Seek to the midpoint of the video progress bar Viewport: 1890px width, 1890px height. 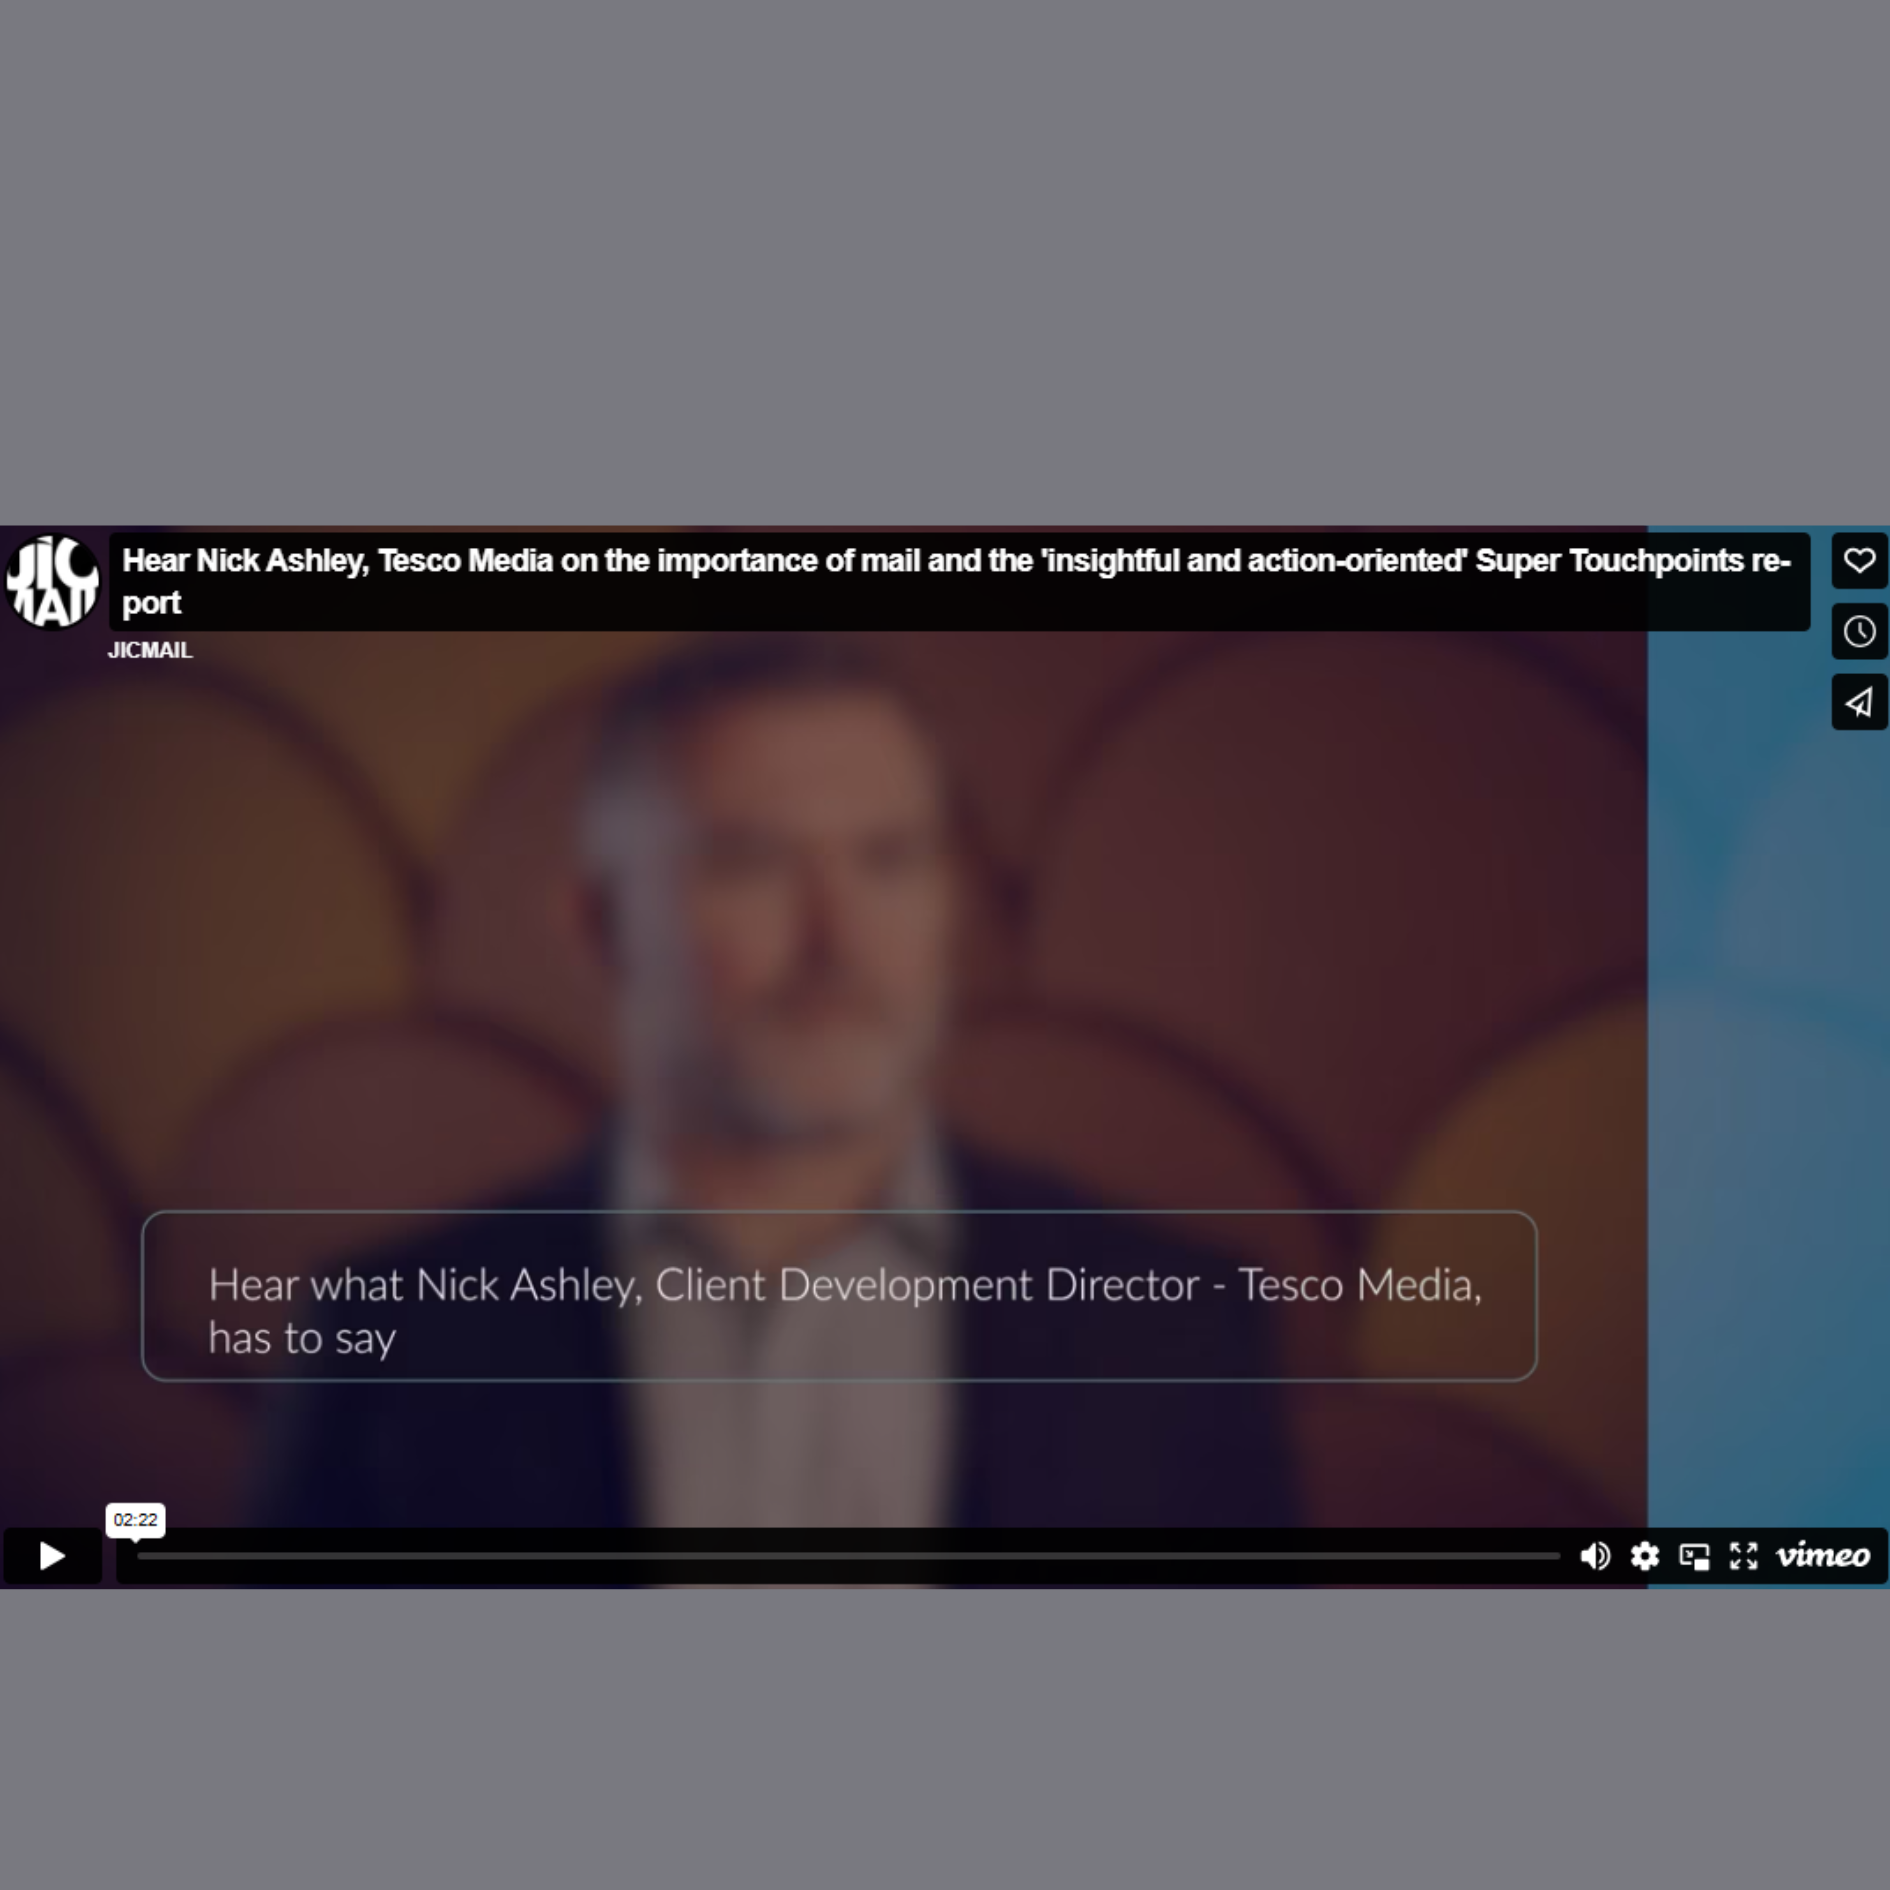(848, 1556)
